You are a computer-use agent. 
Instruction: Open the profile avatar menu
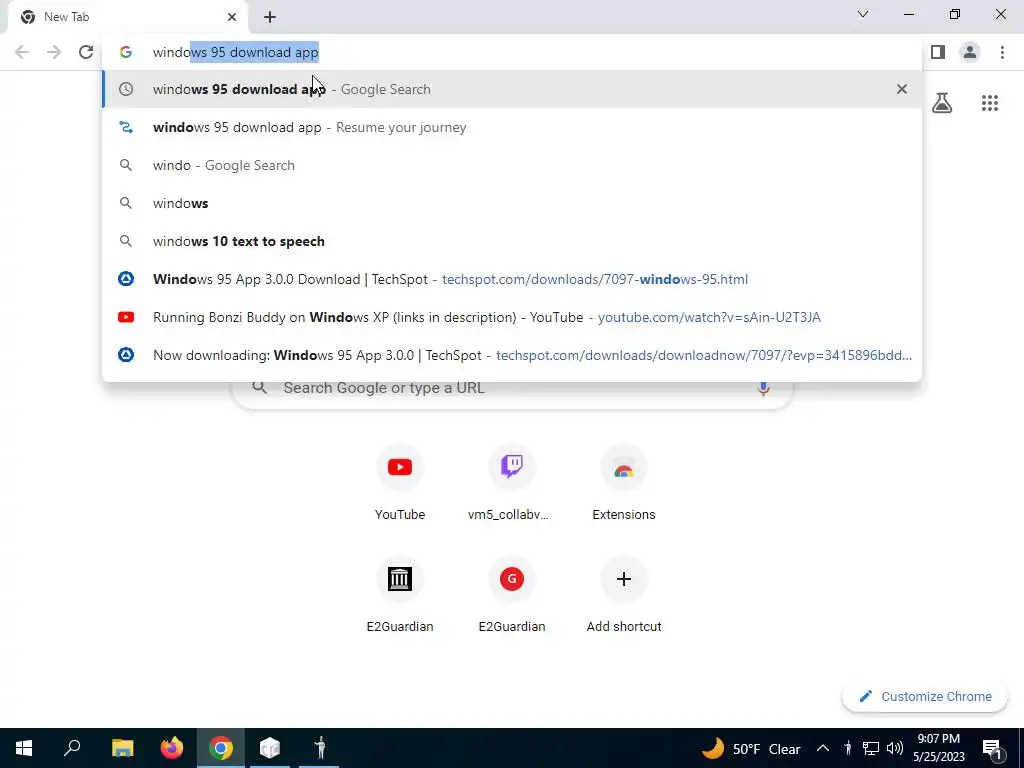tap(970, 52)
